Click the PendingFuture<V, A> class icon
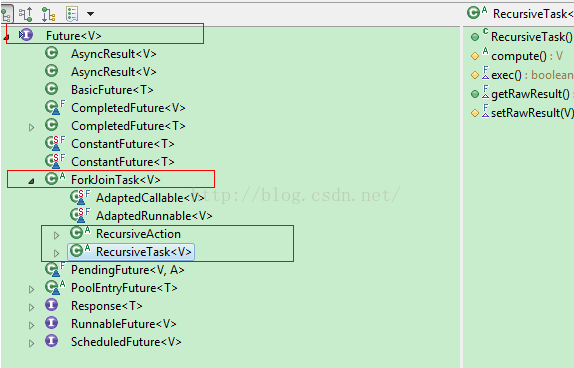 pos(55,269)
